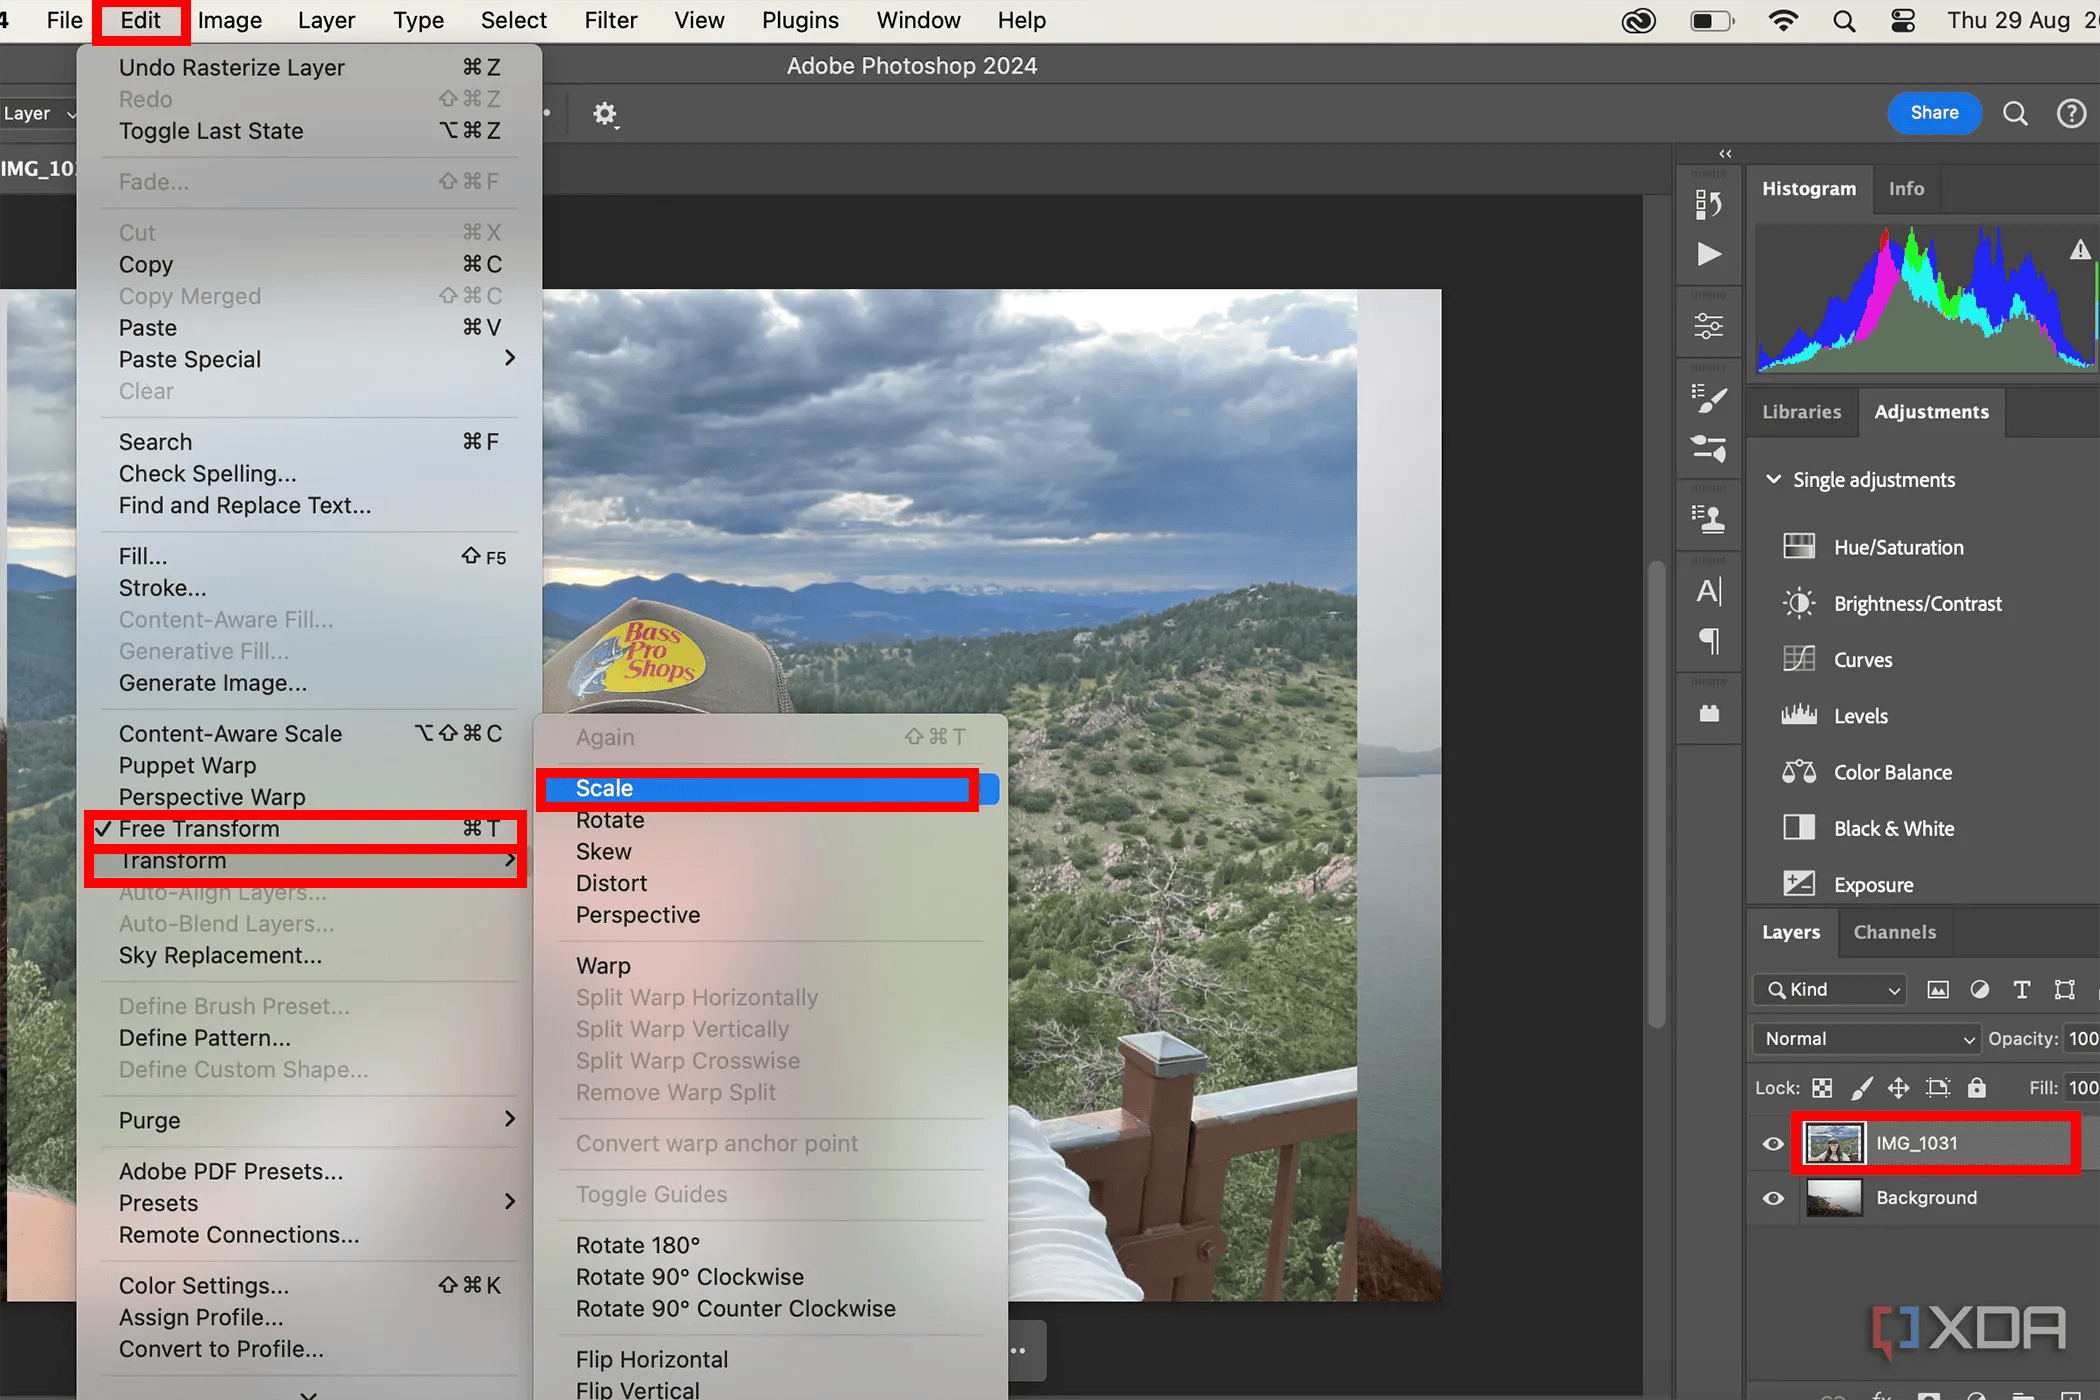Open the Plugins panel icon
The height and width of the screenshot is (1400, 2100).
(1709, 713)
